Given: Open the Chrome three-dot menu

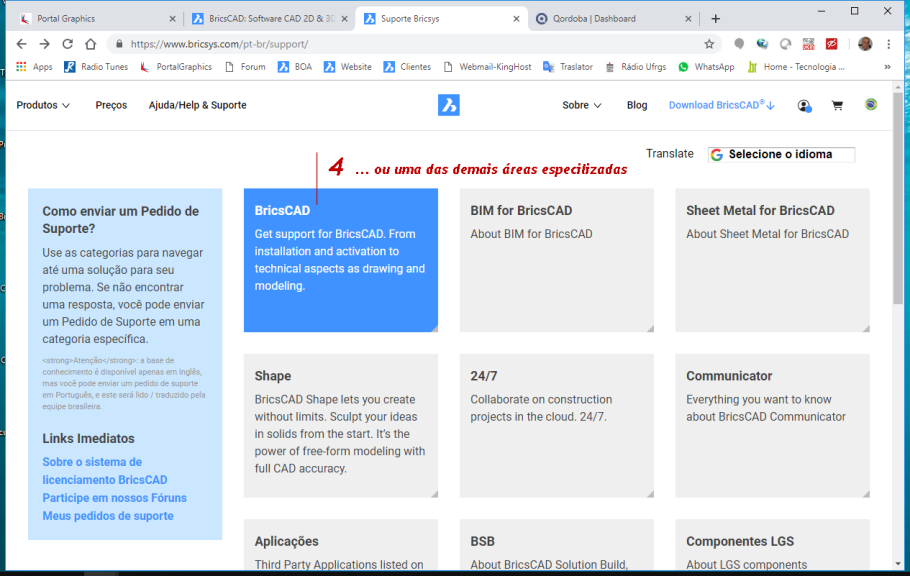Looking at the screenshot, I should coord(889,44).
